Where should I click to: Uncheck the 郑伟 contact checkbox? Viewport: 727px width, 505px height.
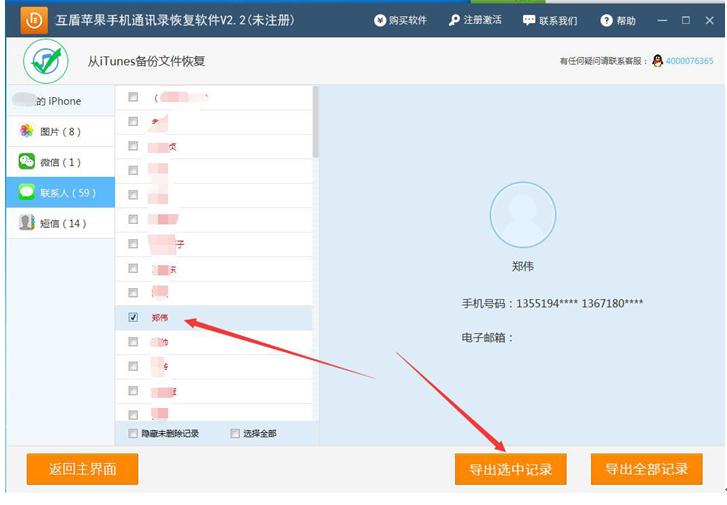coord(133,317)
